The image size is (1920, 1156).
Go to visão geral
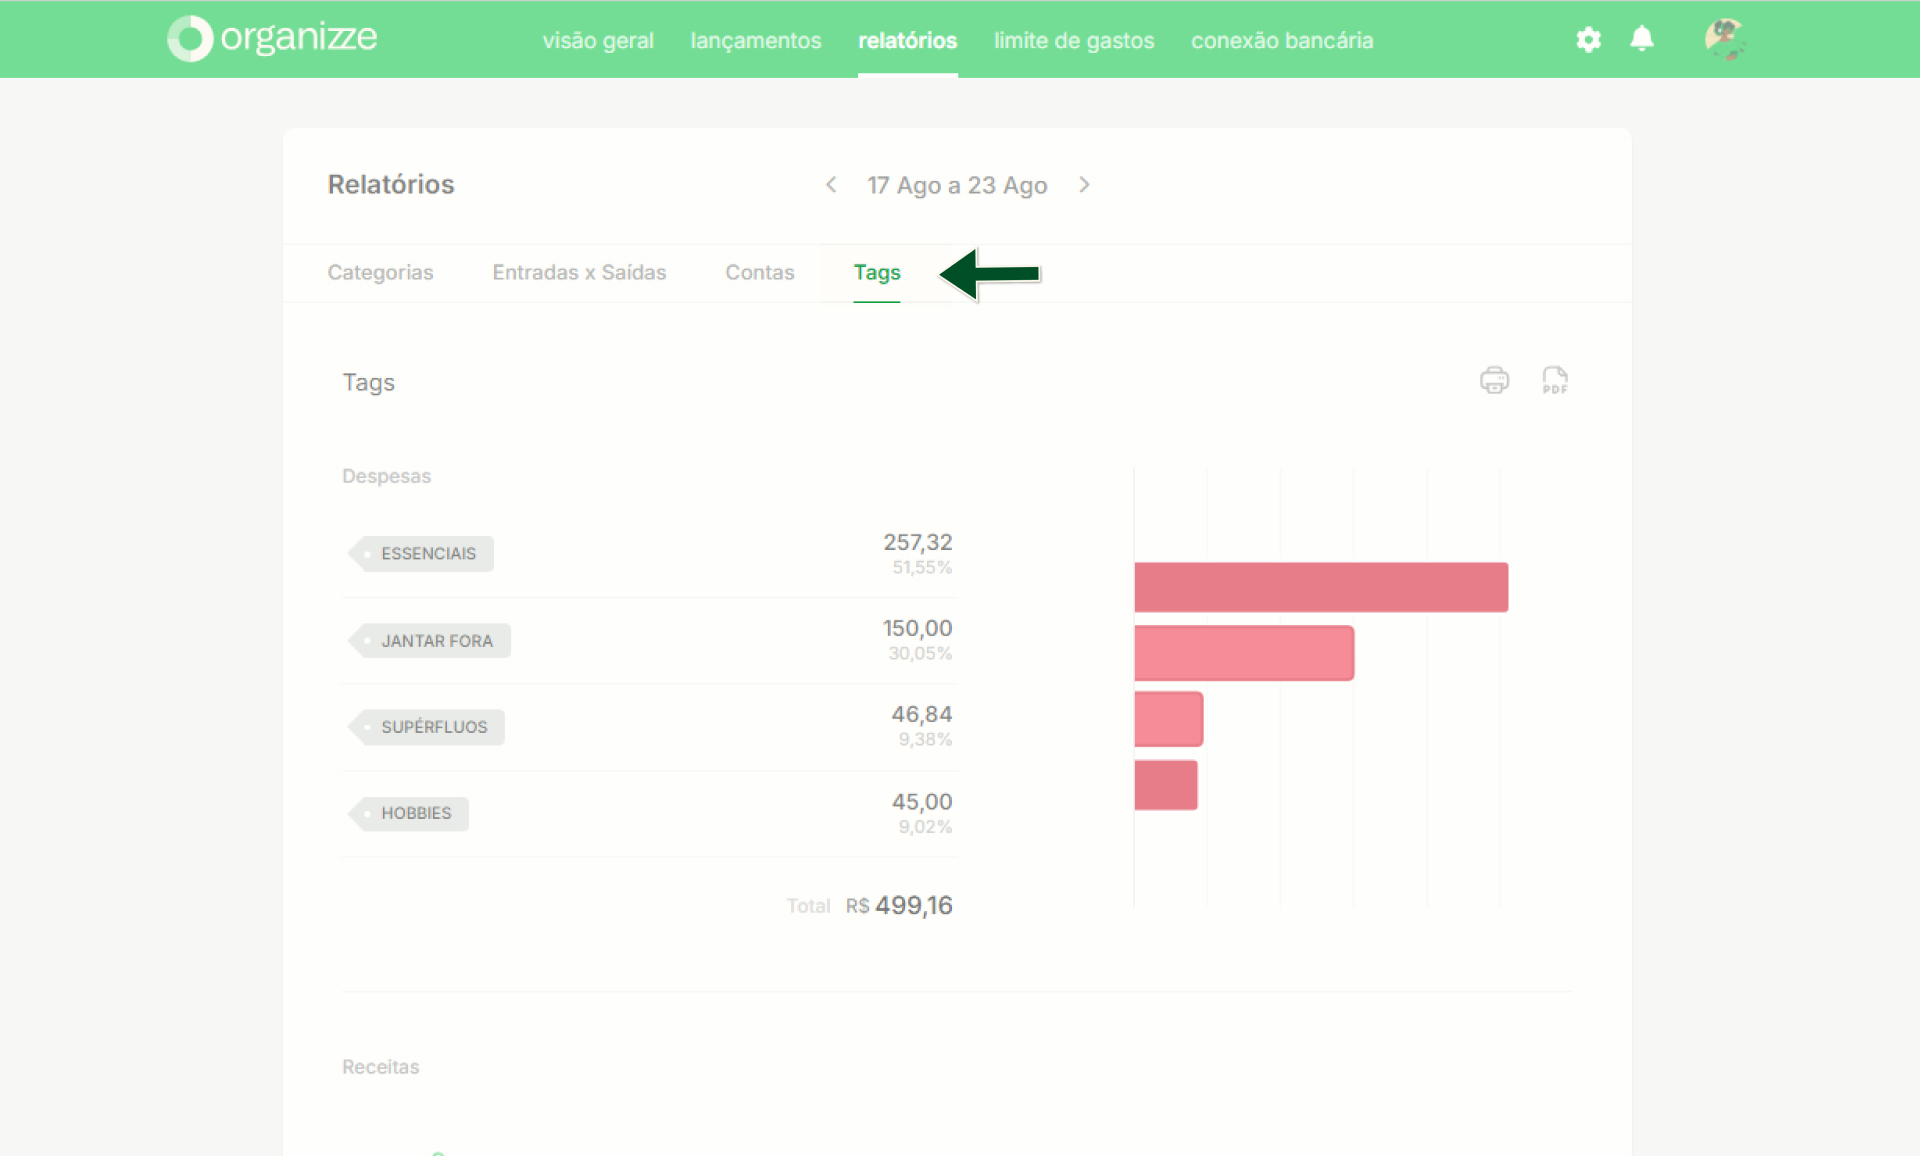pyautogui.click(x=598, y=41)
